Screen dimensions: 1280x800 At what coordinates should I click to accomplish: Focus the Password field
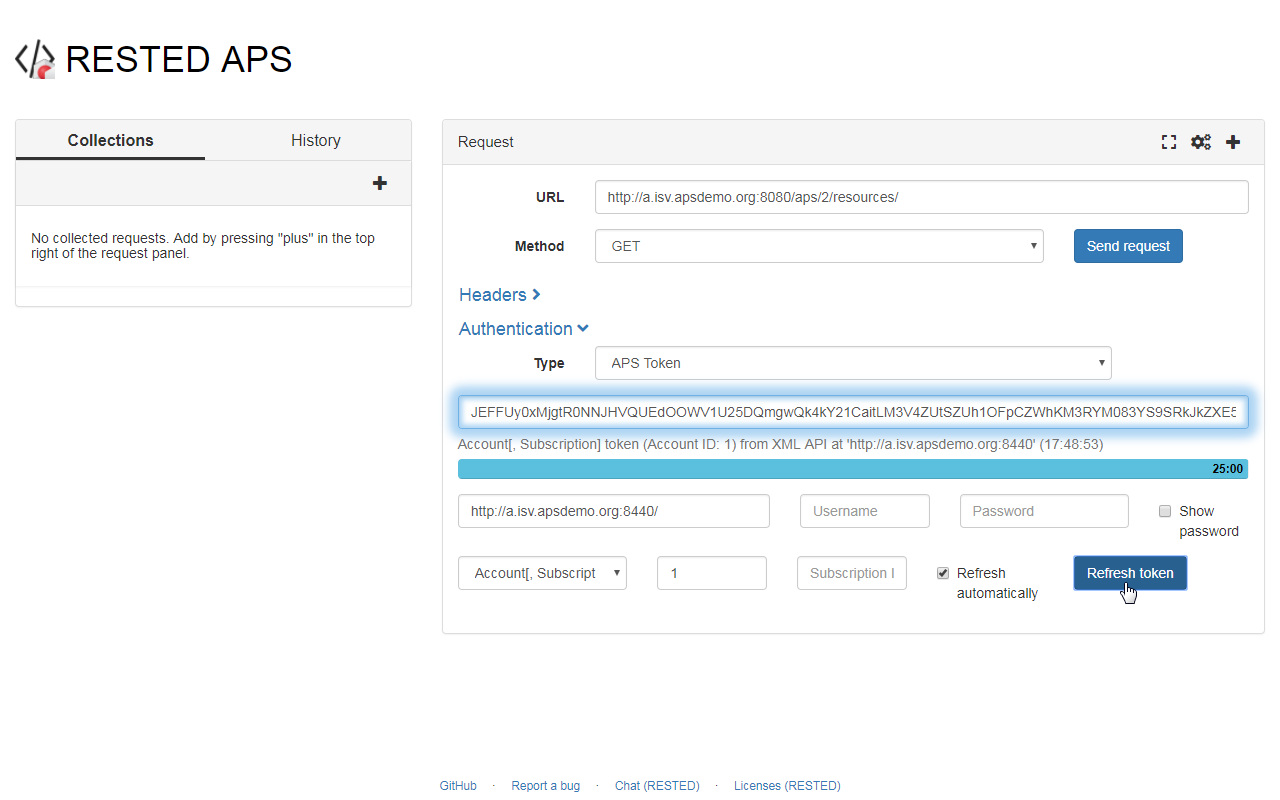point(1044,511)
